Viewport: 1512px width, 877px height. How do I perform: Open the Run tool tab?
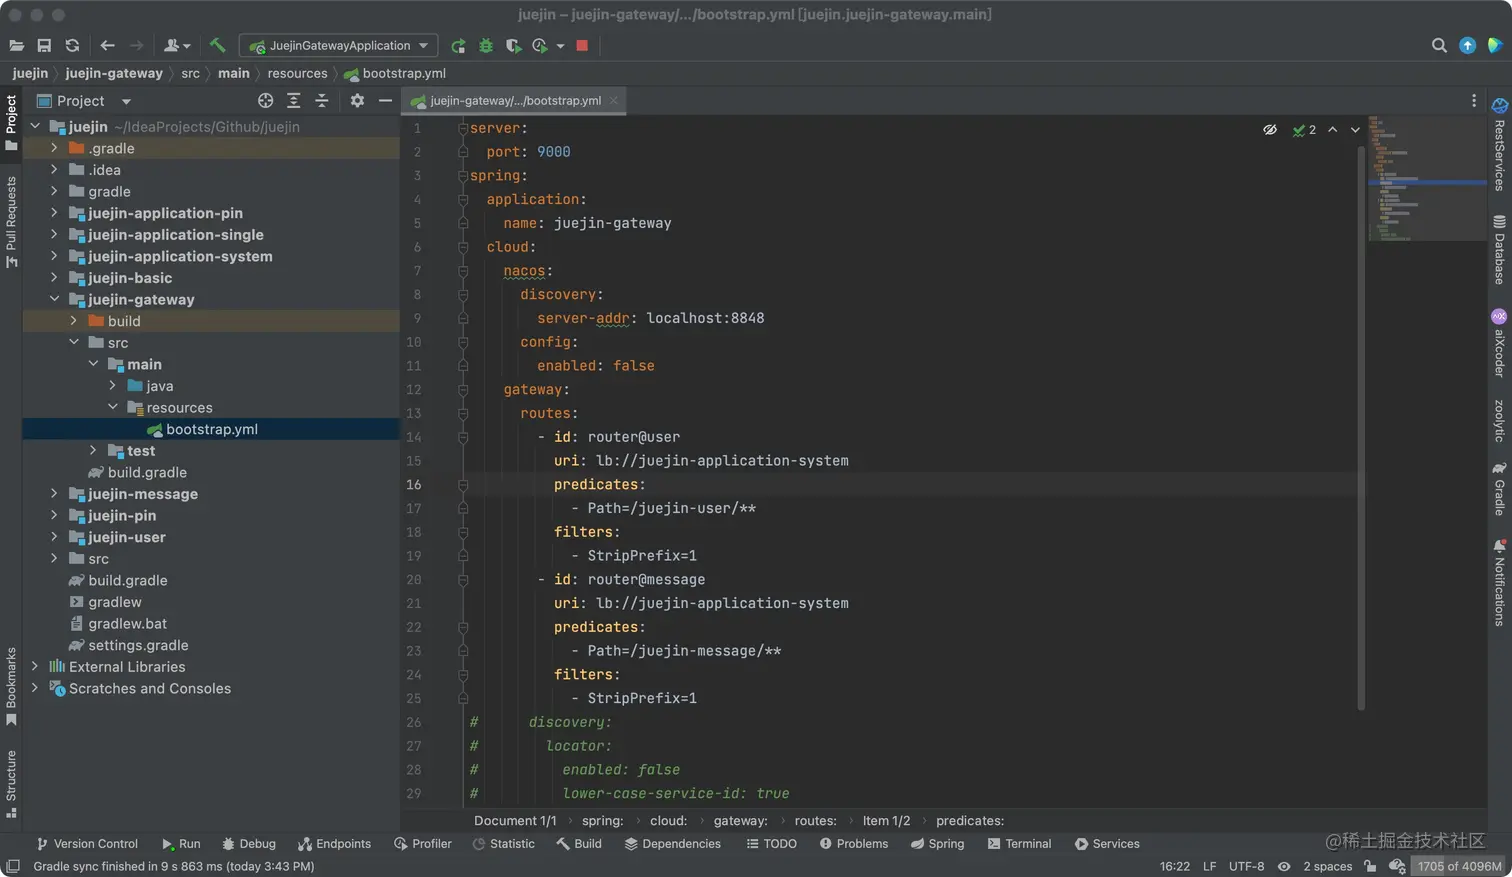pyautogui.click(x=181, y=844)
